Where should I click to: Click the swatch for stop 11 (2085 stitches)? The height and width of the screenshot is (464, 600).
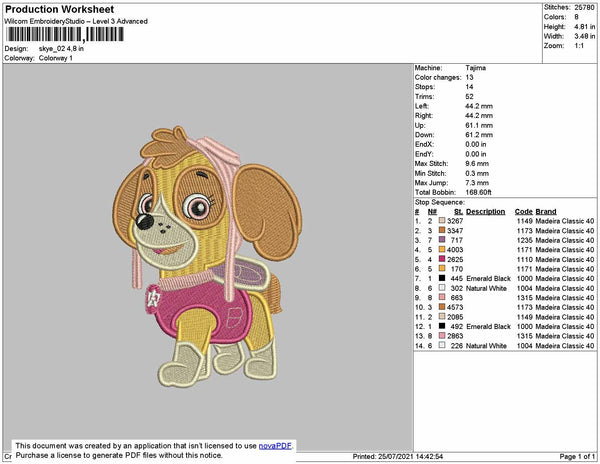442,316
